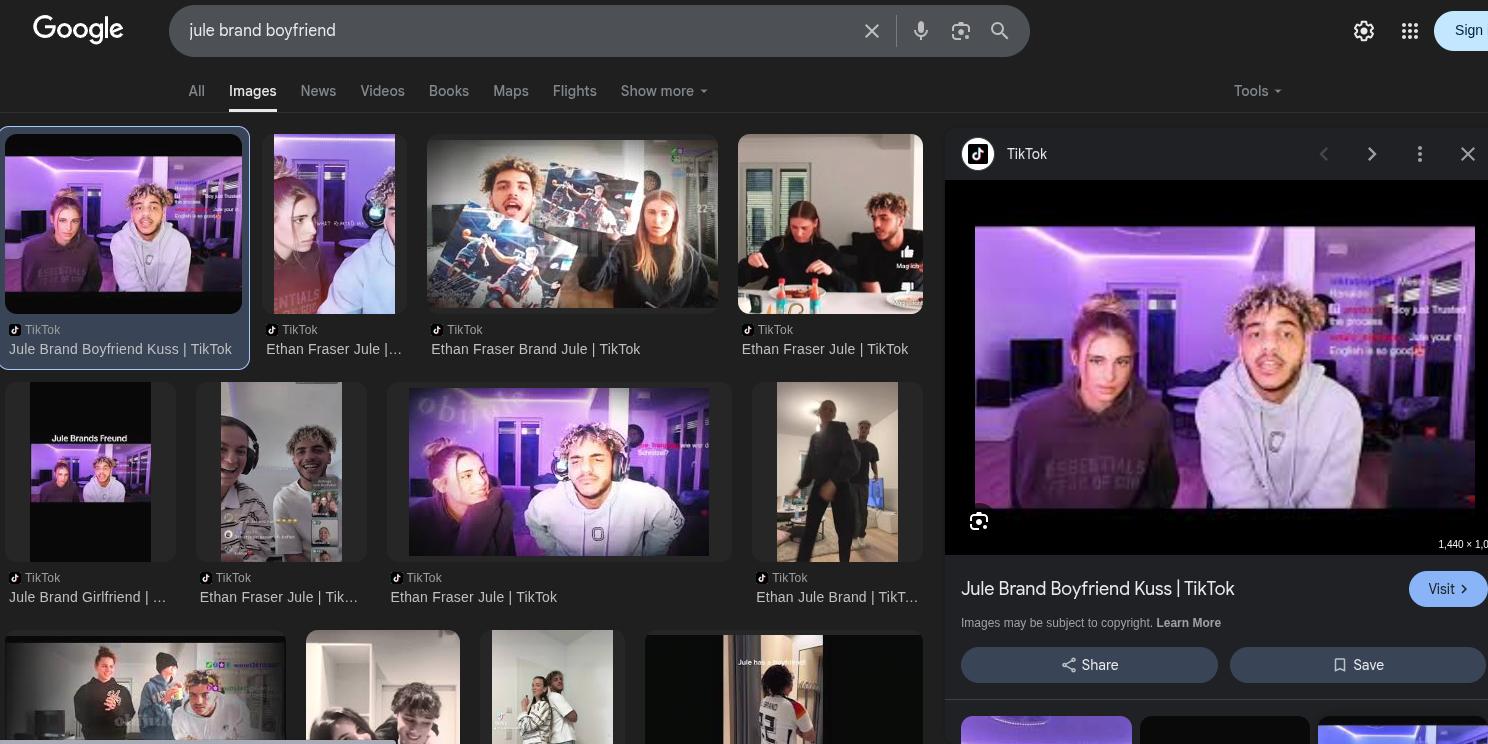Click the Sign in button

click(x=1462, y=31)
